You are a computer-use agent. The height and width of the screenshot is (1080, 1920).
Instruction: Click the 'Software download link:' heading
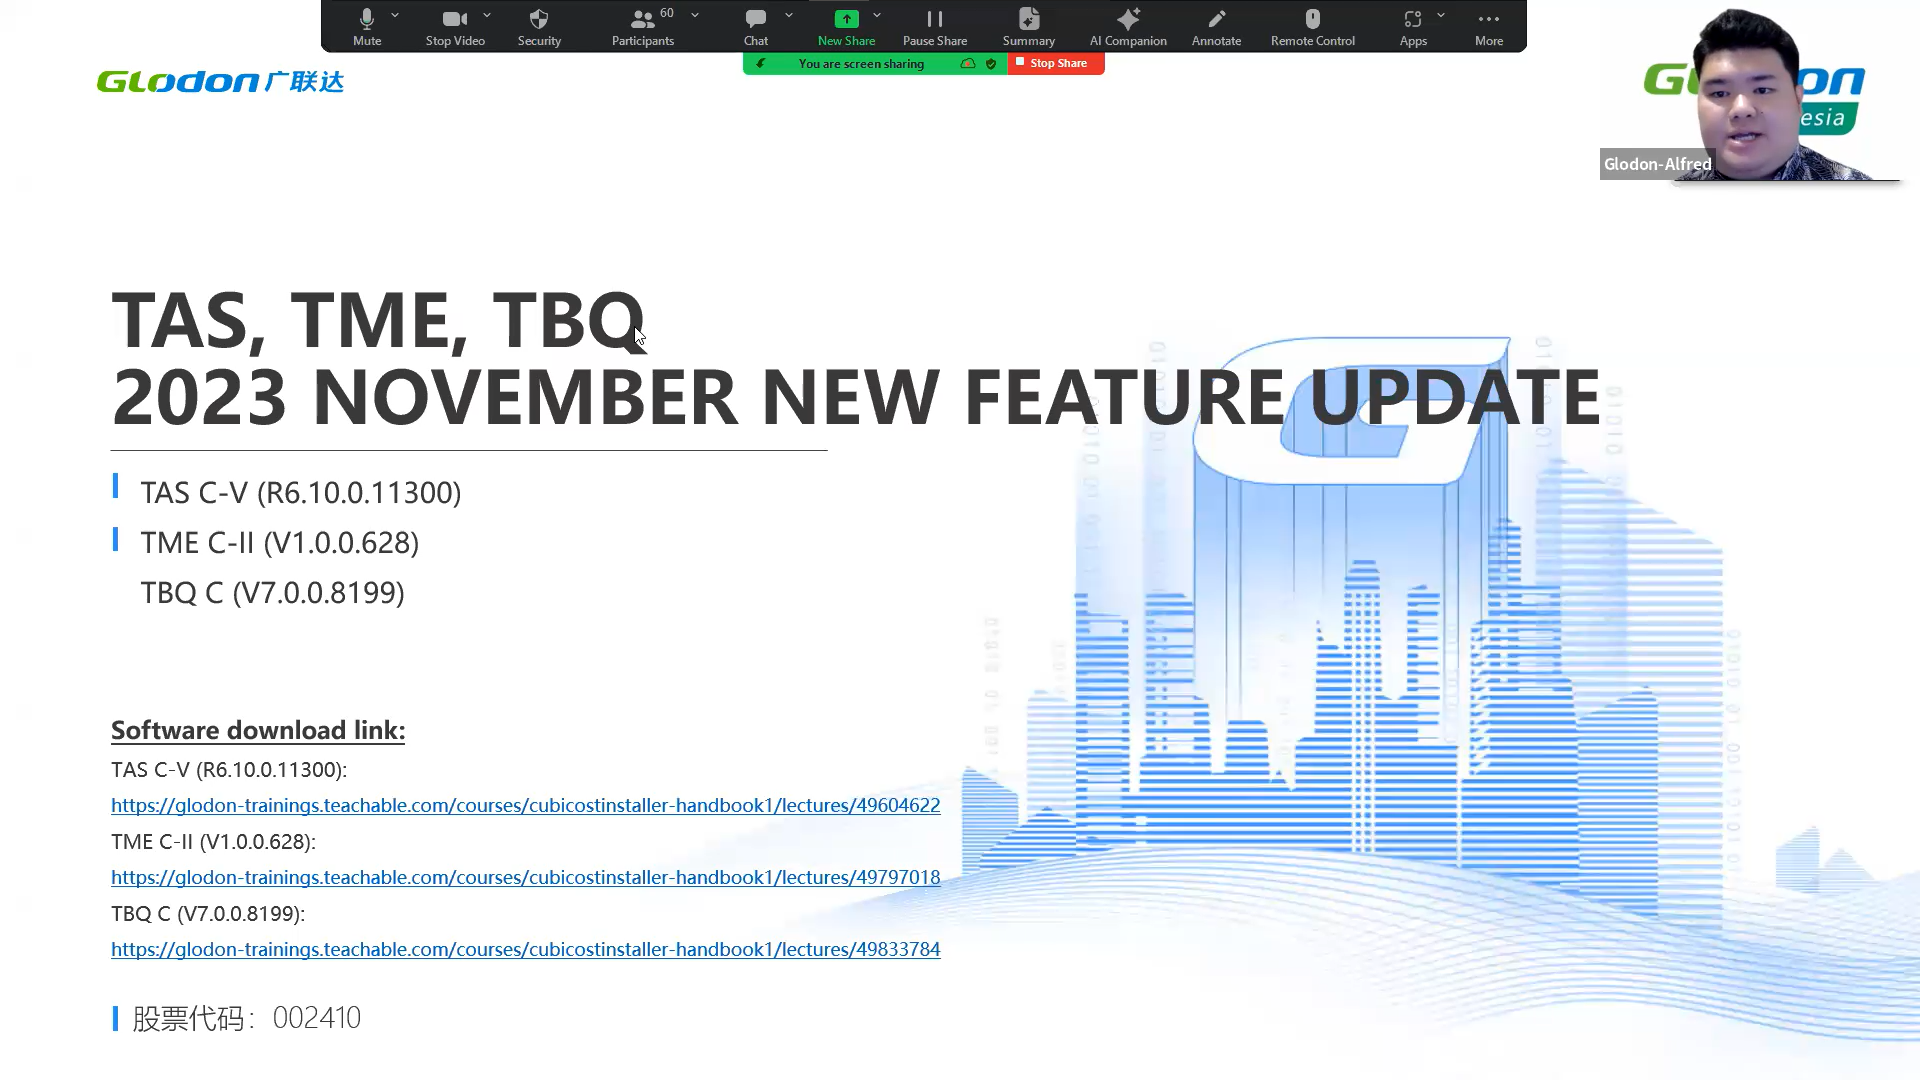point(258,730)
